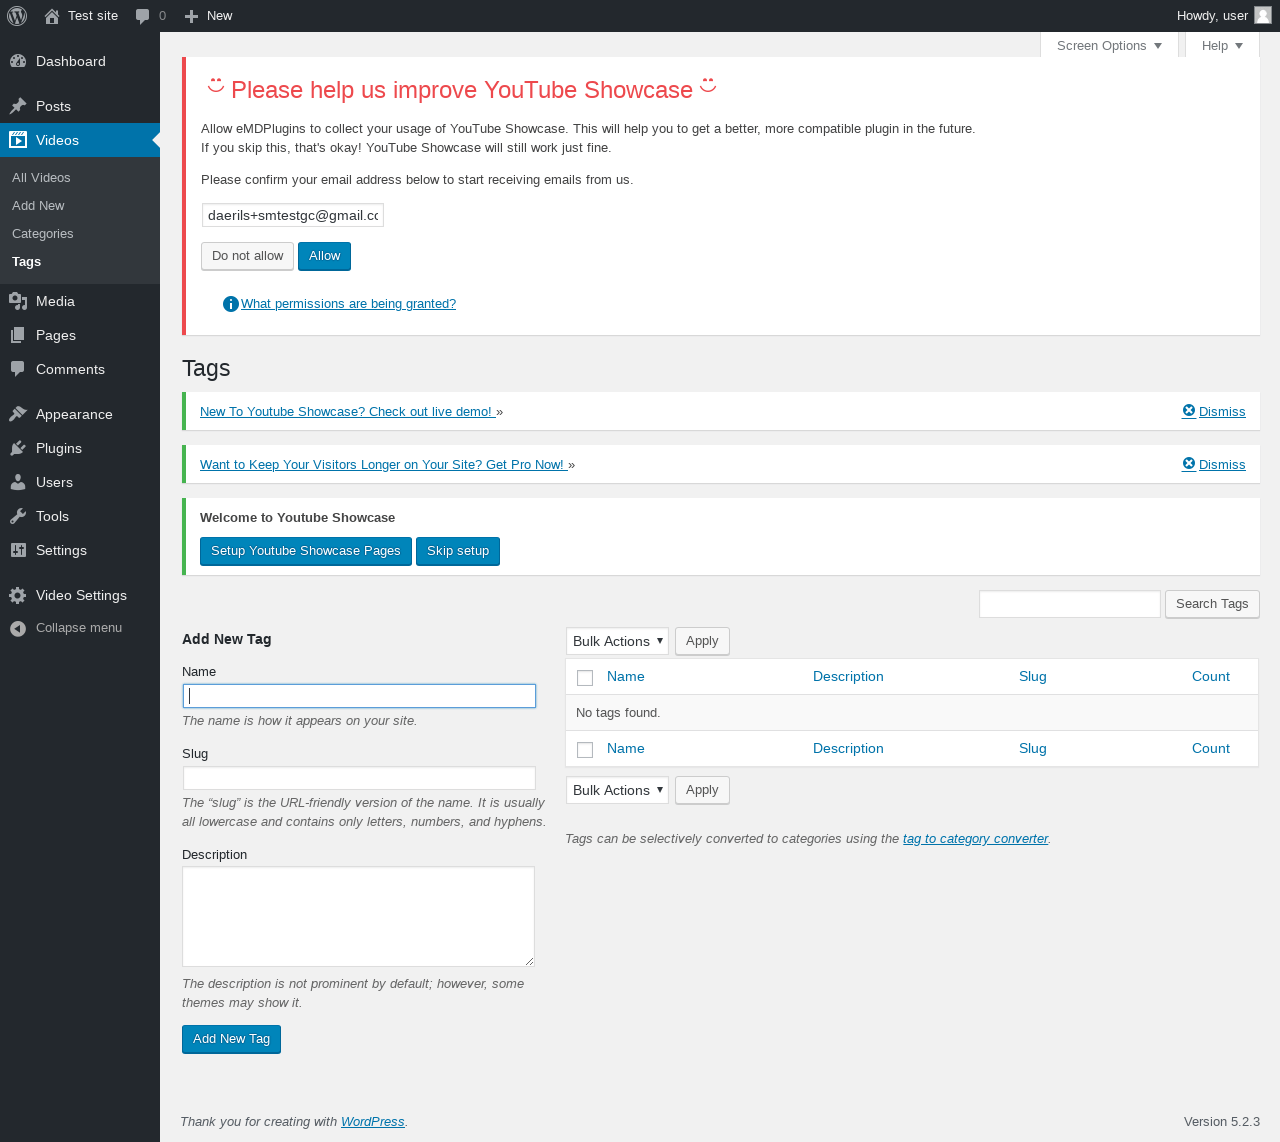This screenshot has height=1142, width=1280.
Task: Click the Comments speech bubble sidebar icon
Action: [18, 369]
